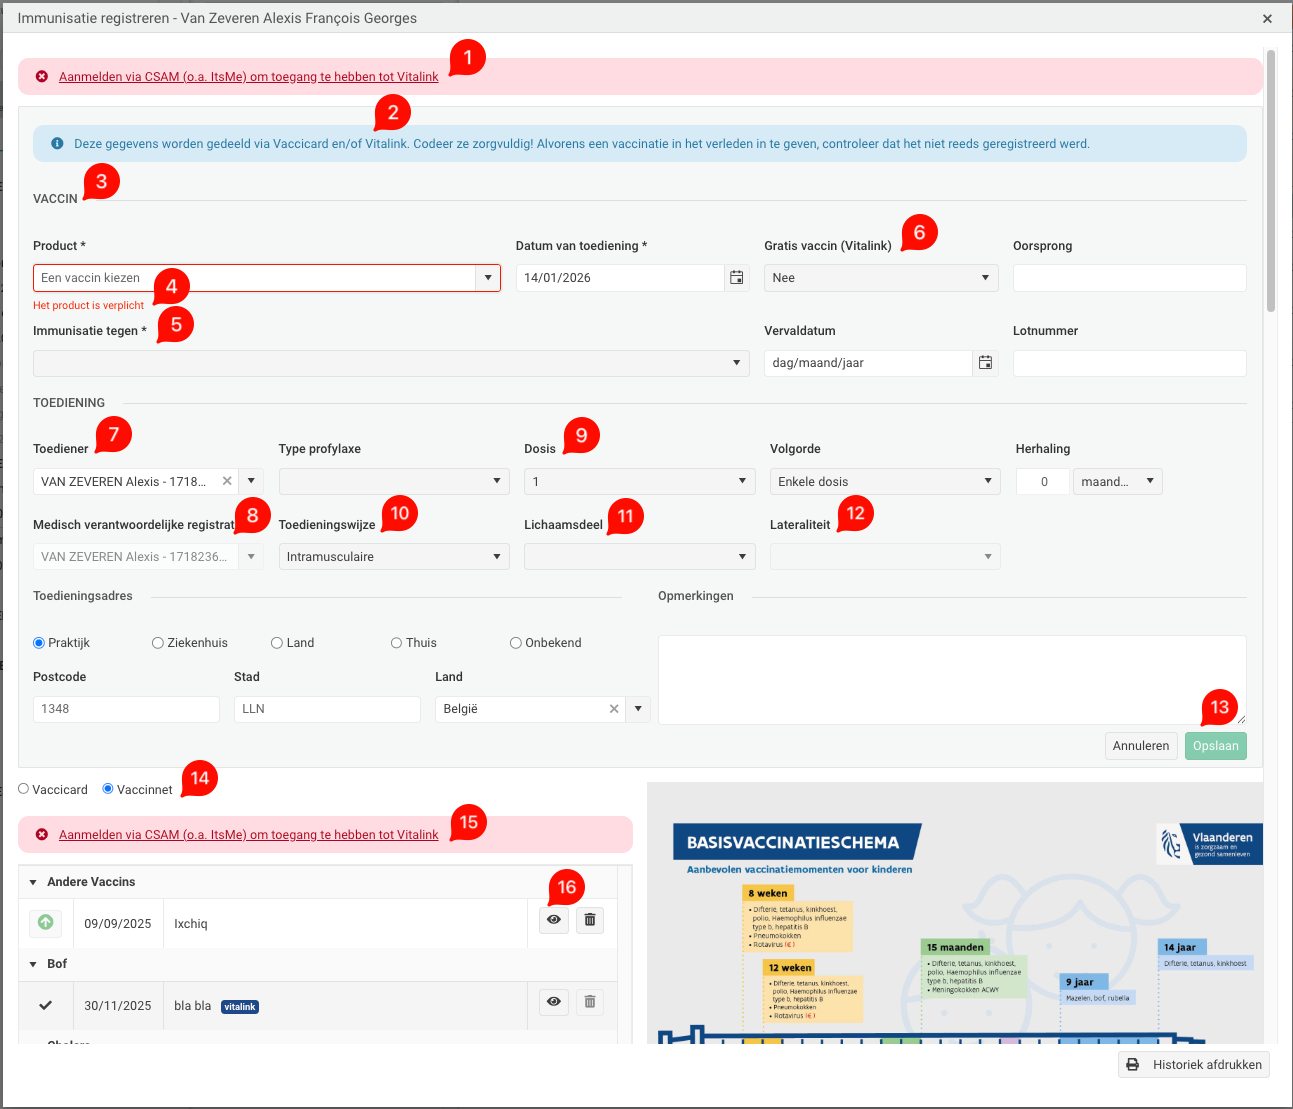Open calendar picker for Vervaldatum
The image size is (1293, 1109).
pyautogui.click(x=985, y=363)
